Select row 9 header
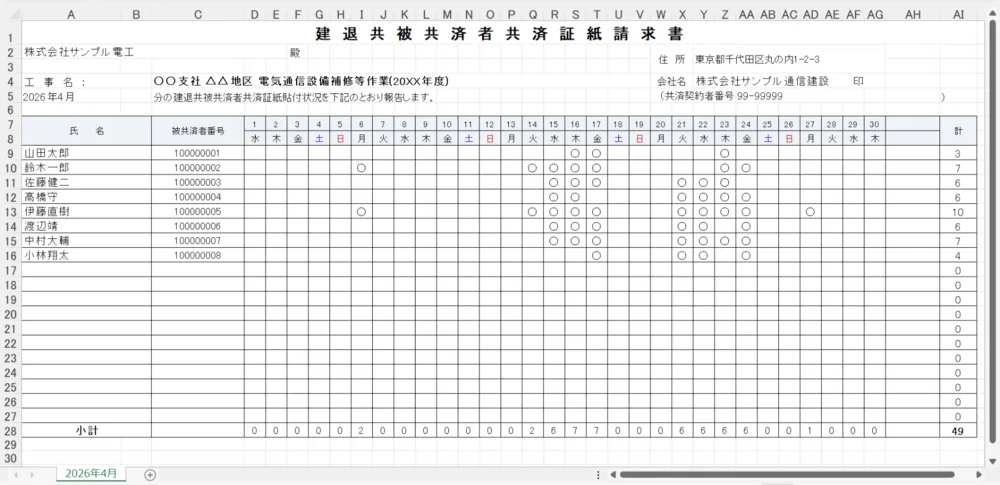 coord(10,153)
